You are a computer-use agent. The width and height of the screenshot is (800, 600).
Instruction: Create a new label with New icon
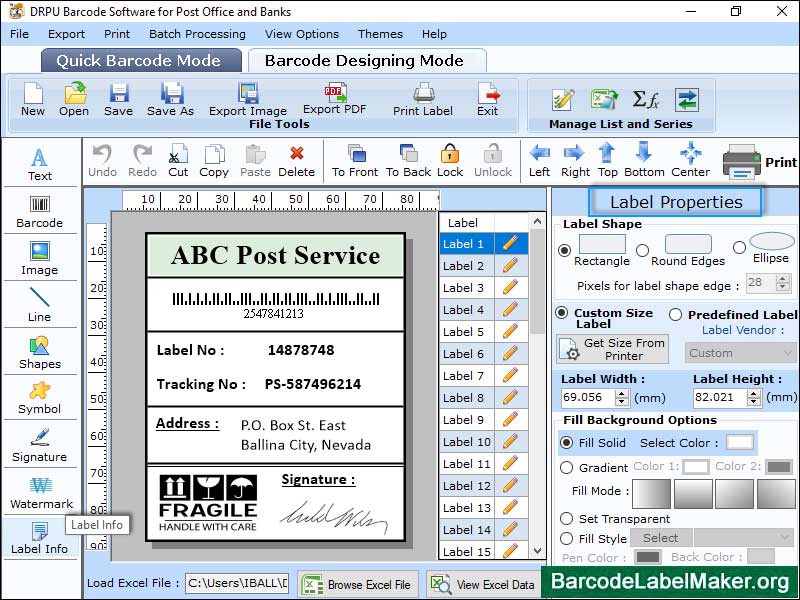click(x=33, y=99)
